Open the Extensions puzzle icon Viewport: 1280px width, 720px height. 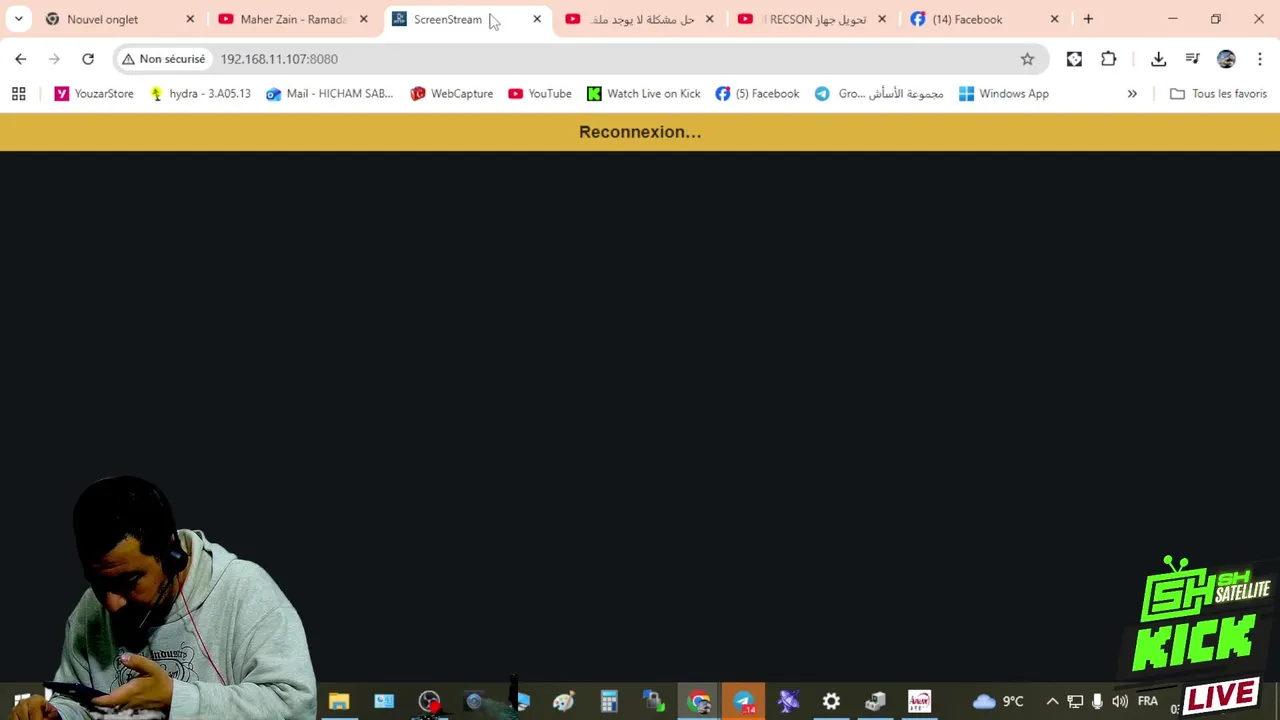[1109, 59]
